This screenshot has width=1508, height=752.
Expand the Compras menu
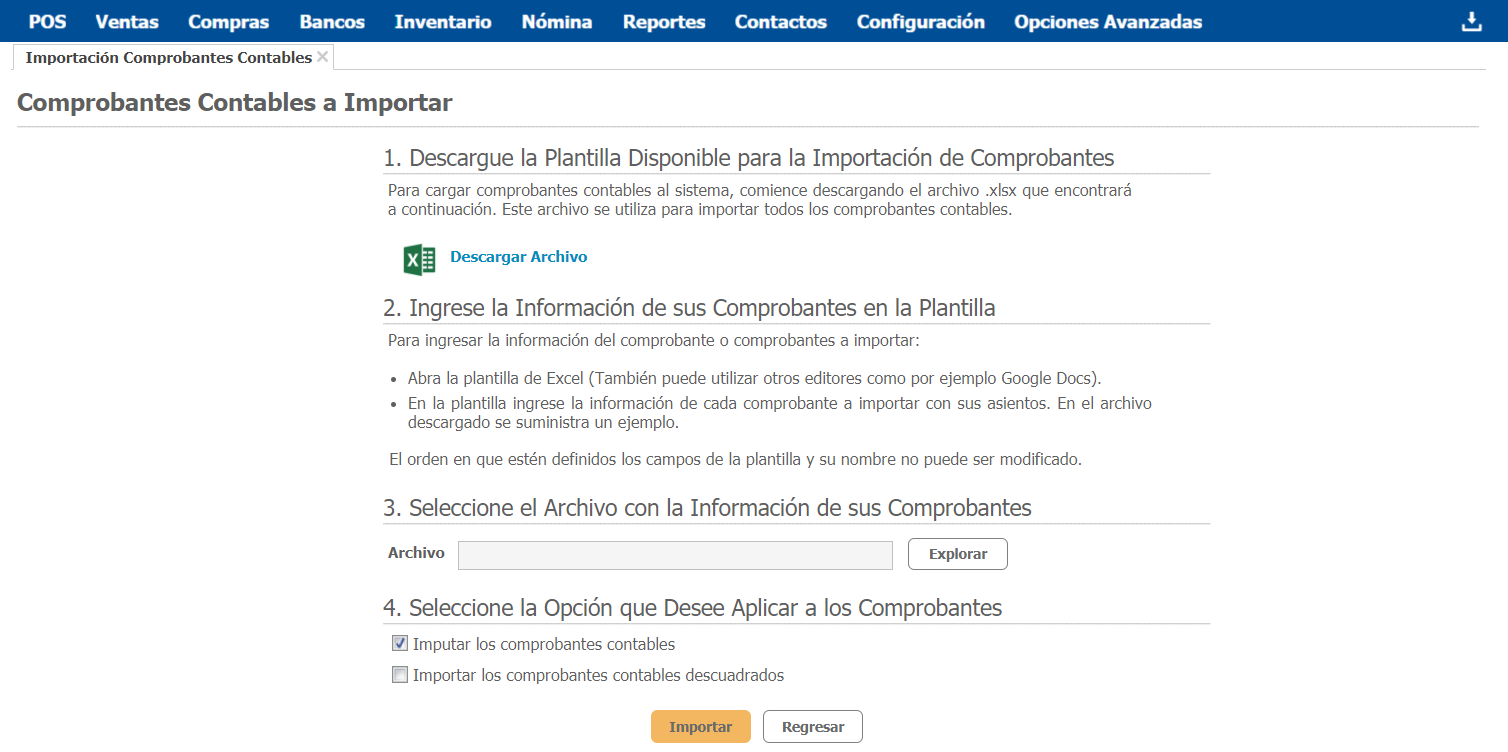tap(228, 22)
